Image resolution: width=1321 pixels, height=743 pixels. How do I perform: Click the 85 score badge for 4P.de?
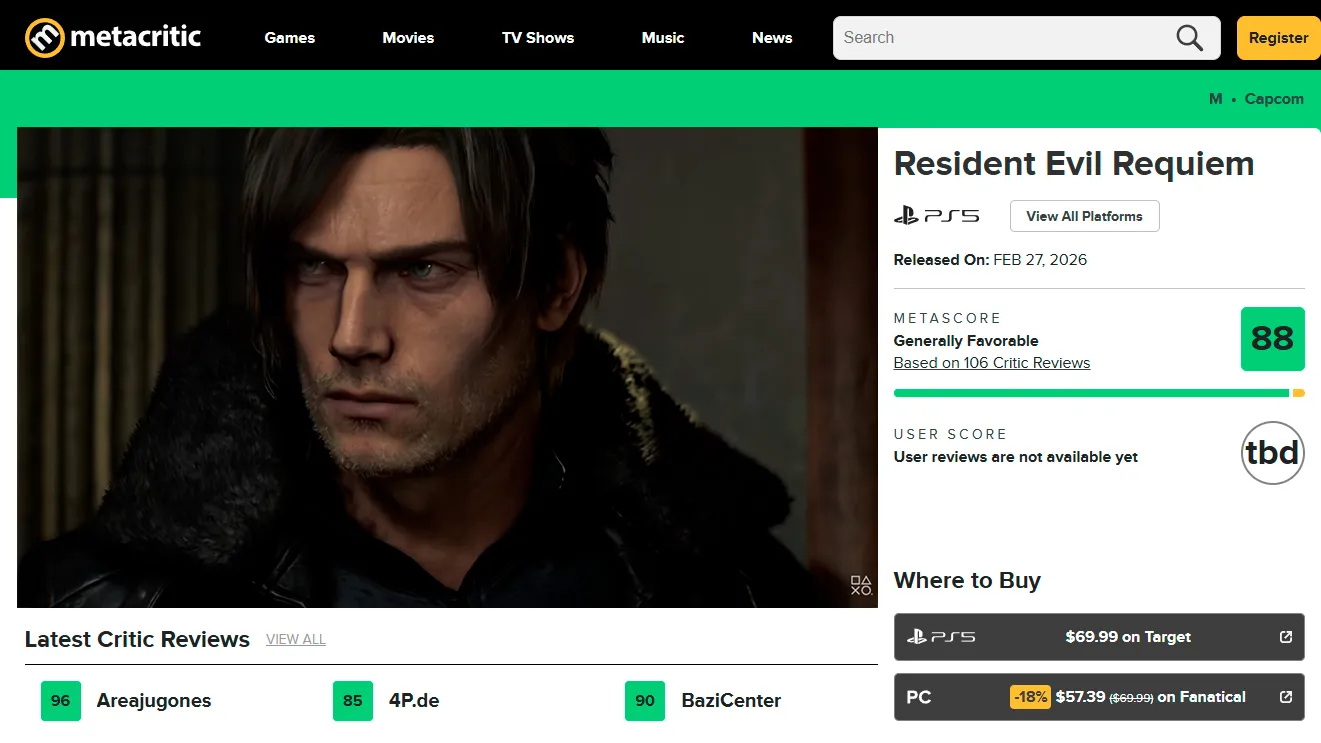pyautogui.click(x=353, y=701)
